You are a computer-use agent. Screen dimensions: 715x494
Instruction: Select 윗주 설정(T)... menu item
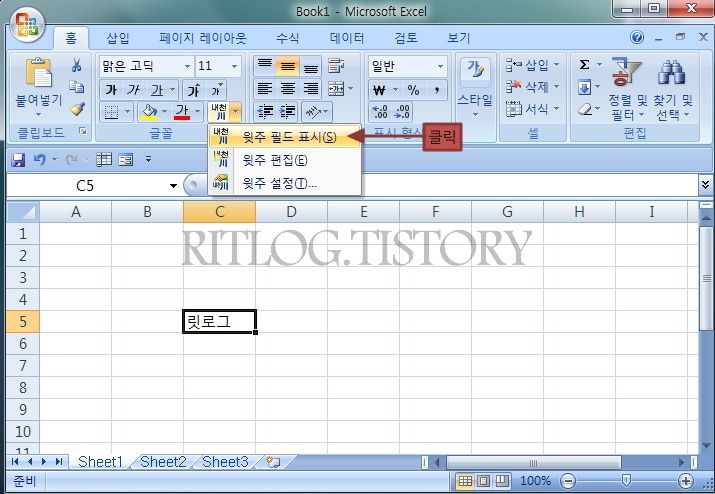point(285,183)
